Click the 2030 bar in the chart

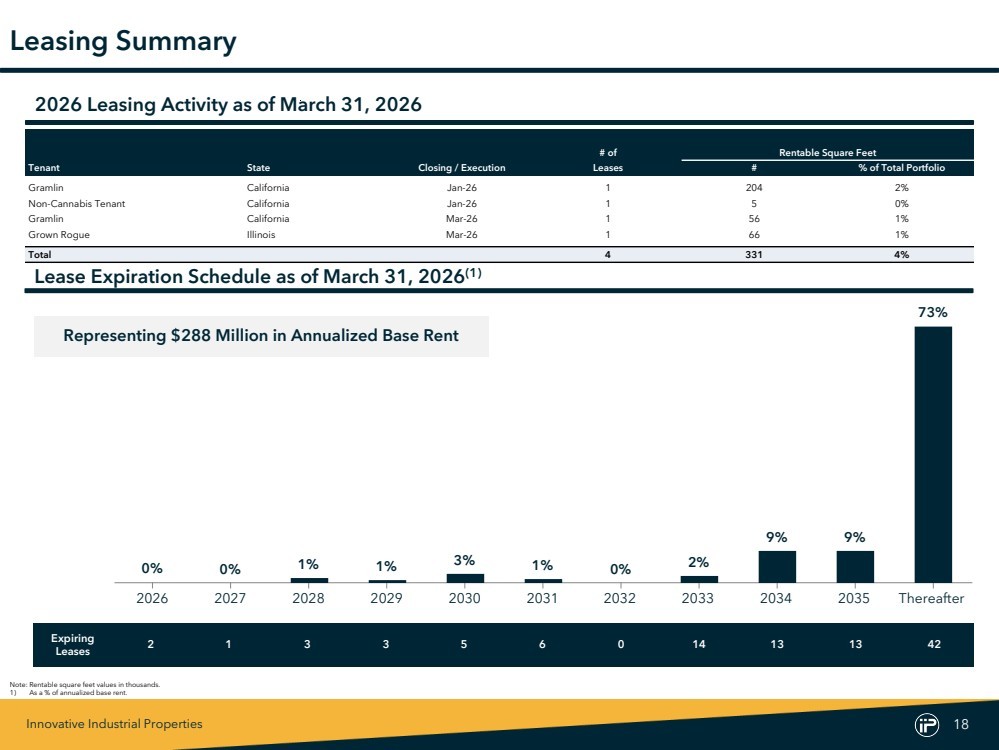point(465,578)
